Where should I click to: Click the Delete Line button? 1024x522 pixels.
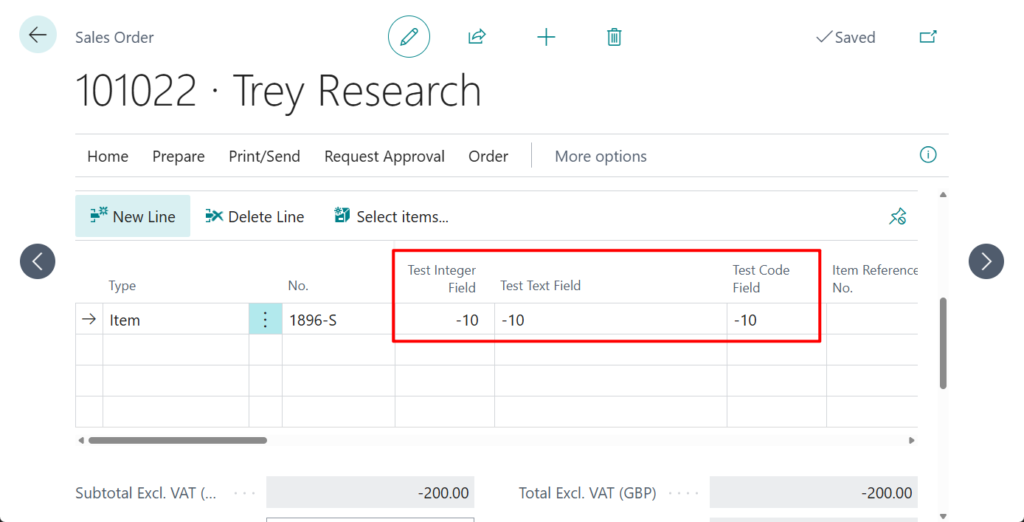[254, 216]
